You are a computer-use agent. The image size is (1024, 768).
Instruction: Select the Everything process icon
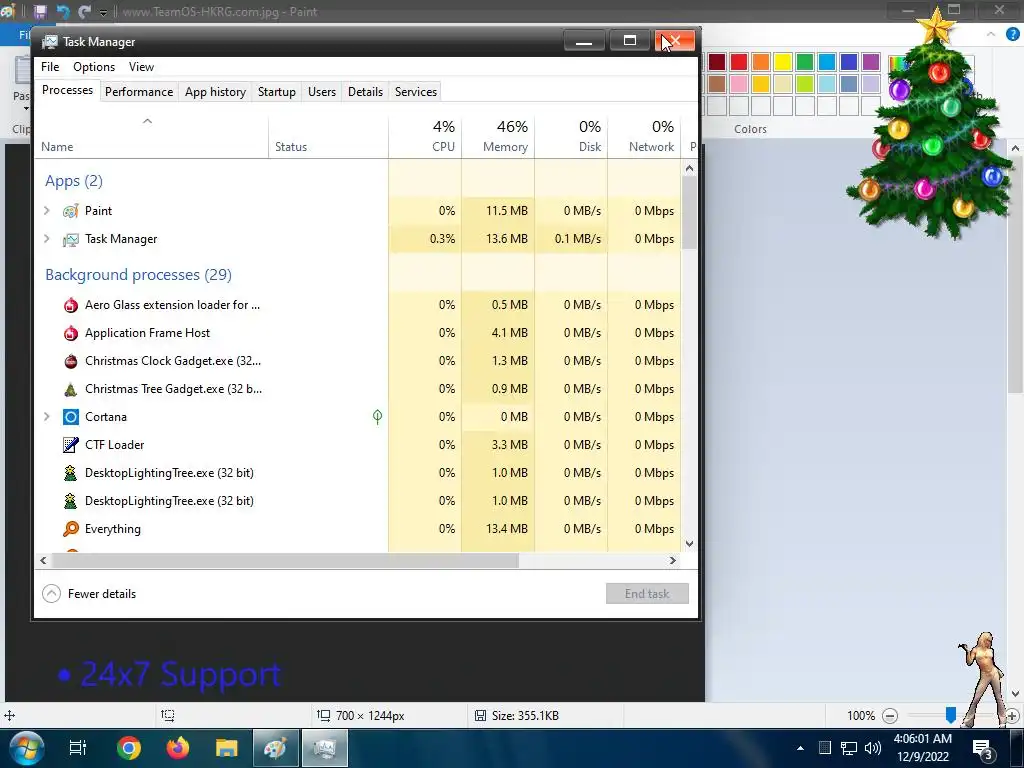coord(71,529)
